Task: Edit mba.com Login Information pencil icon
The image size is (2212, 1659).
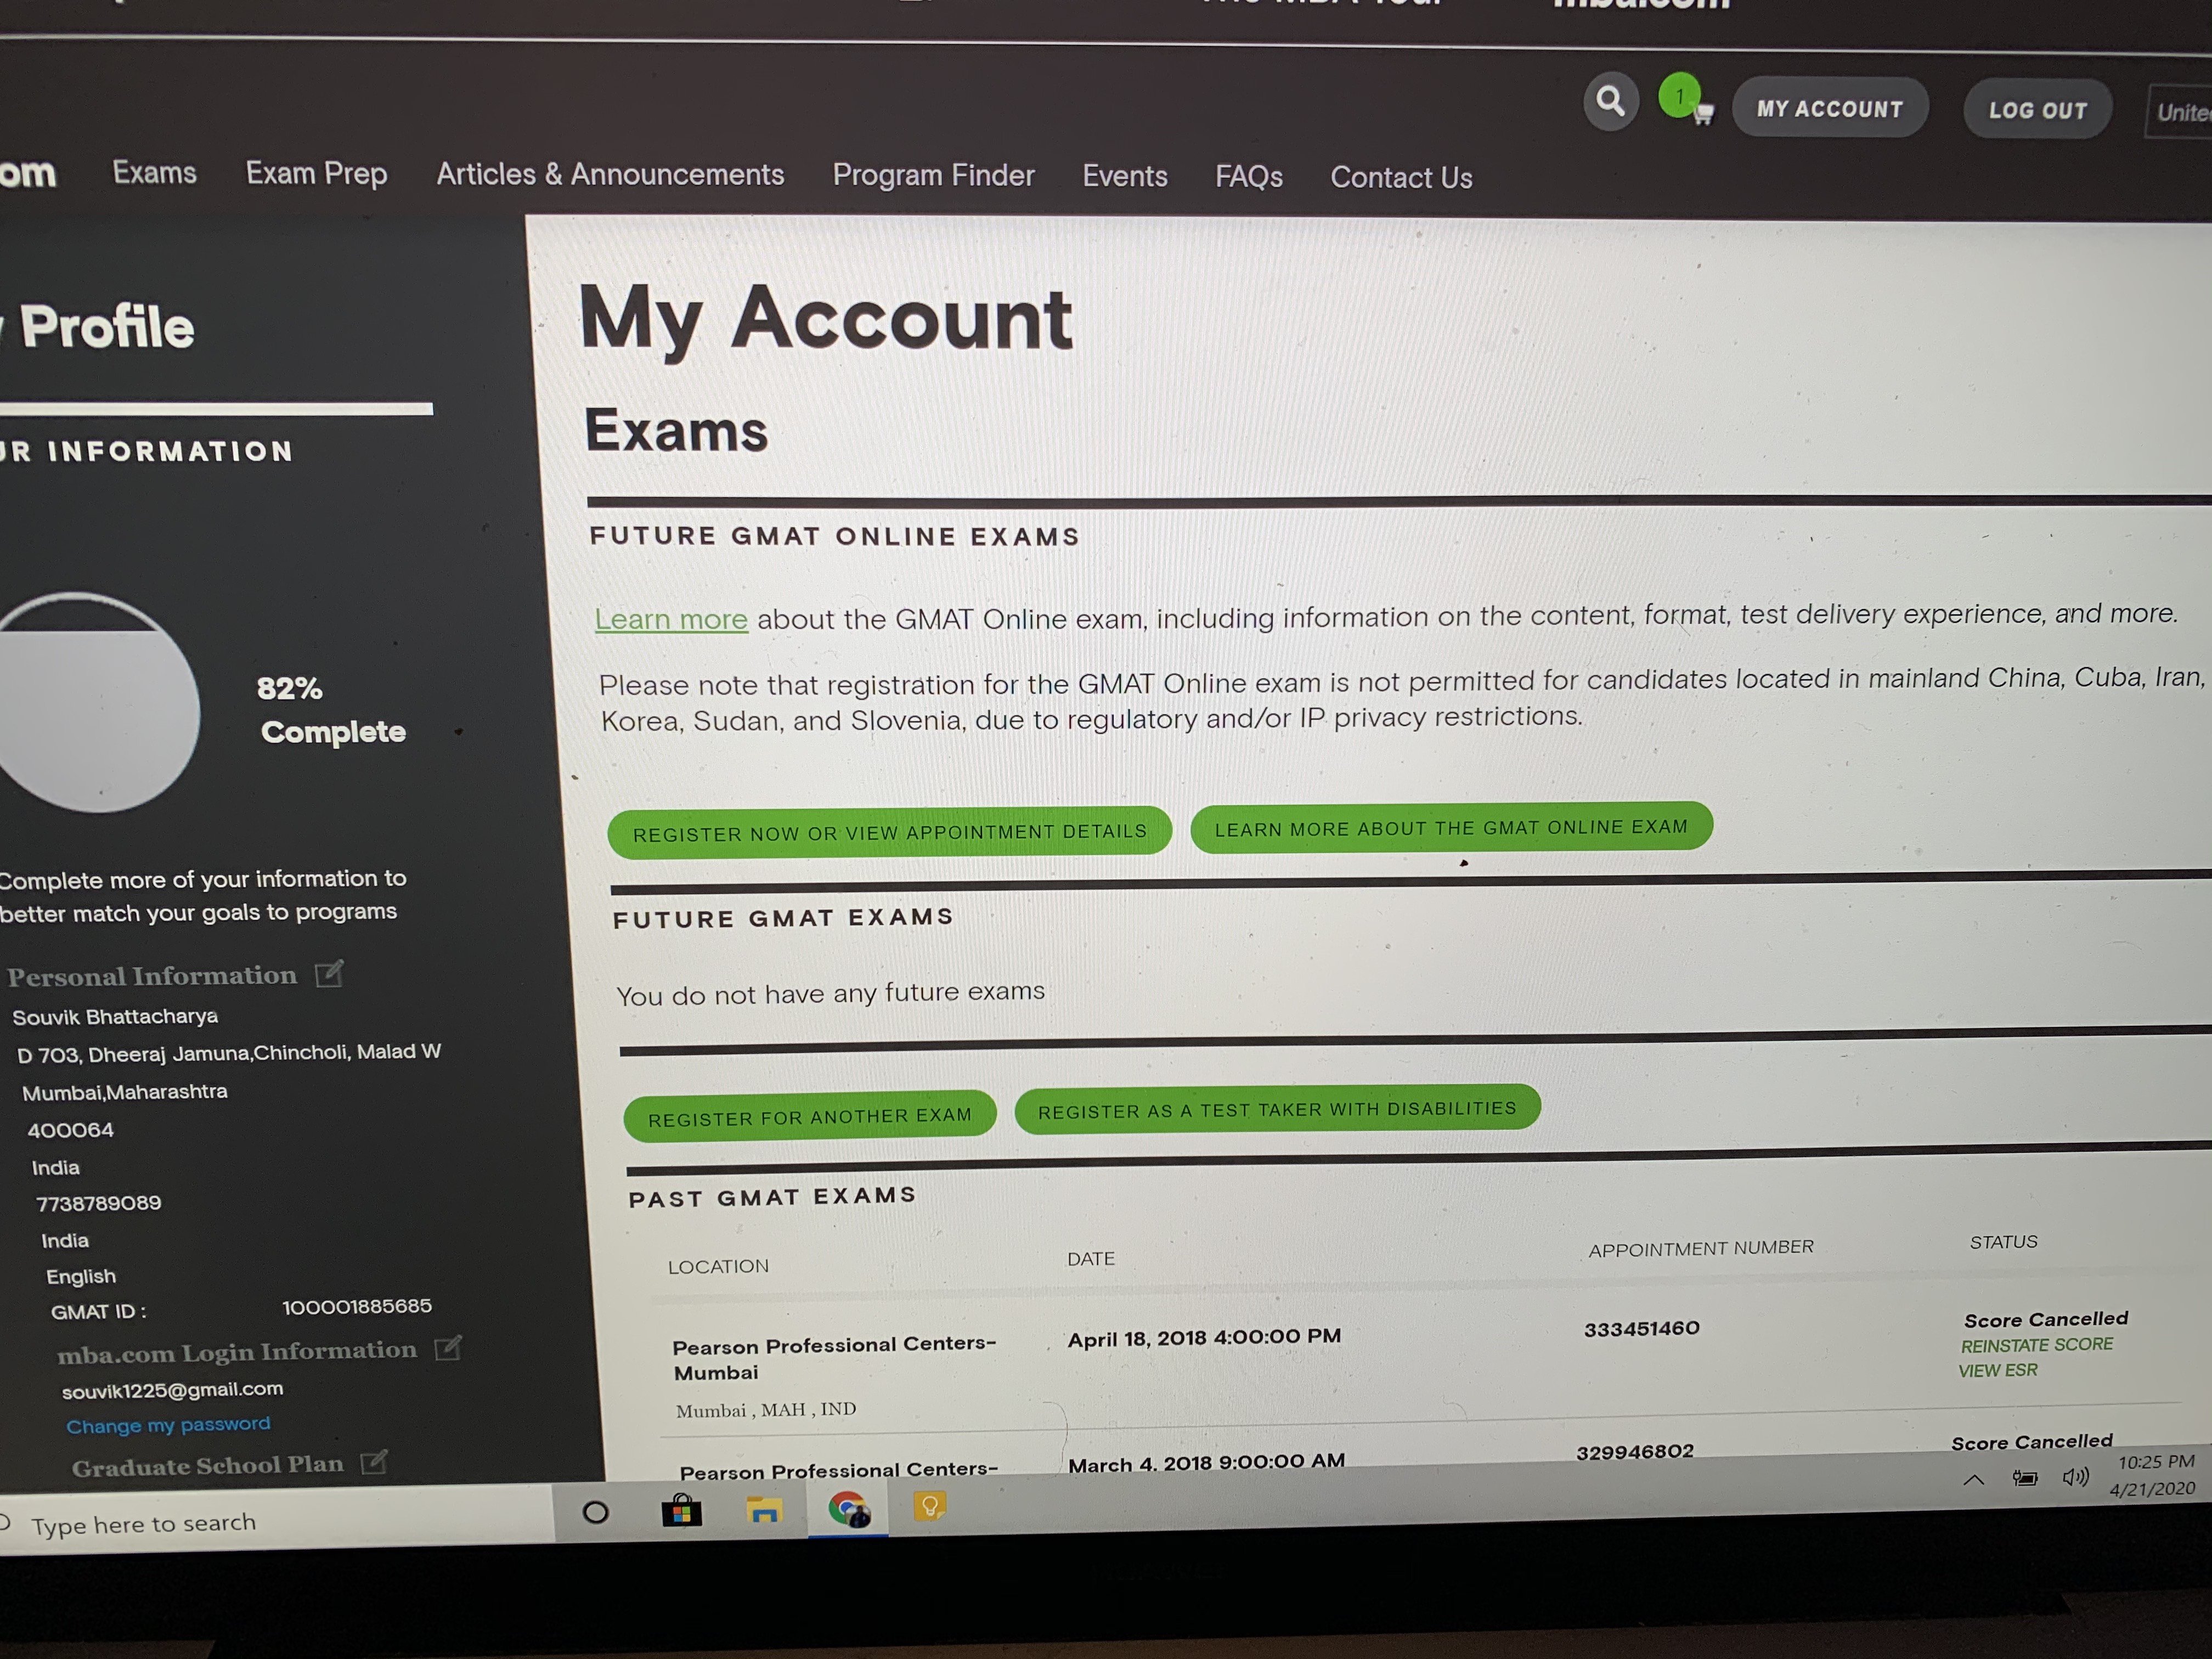Action: pos(448,1348)
